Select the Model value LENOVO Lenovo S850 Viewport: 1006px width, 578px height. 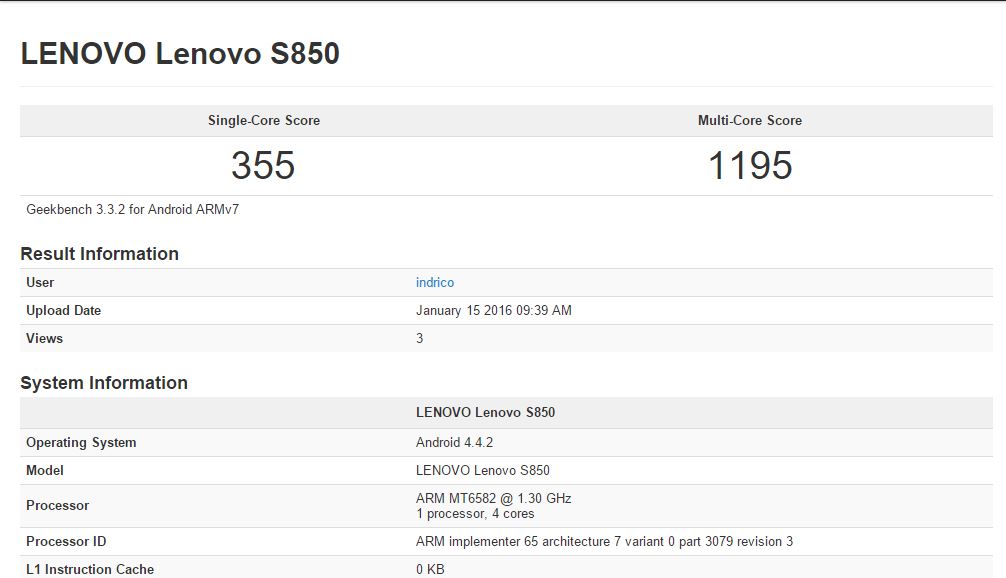pos(482,470)
